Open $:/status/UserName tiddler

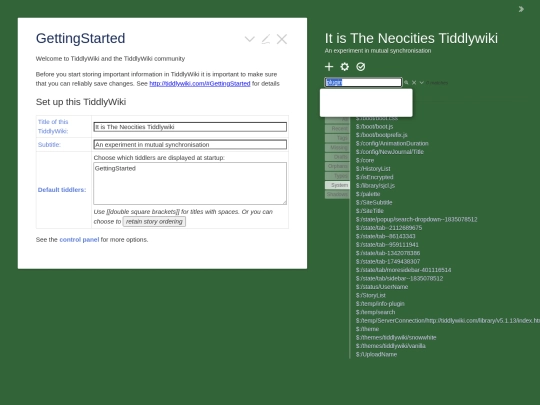click(x=382, y=287)
